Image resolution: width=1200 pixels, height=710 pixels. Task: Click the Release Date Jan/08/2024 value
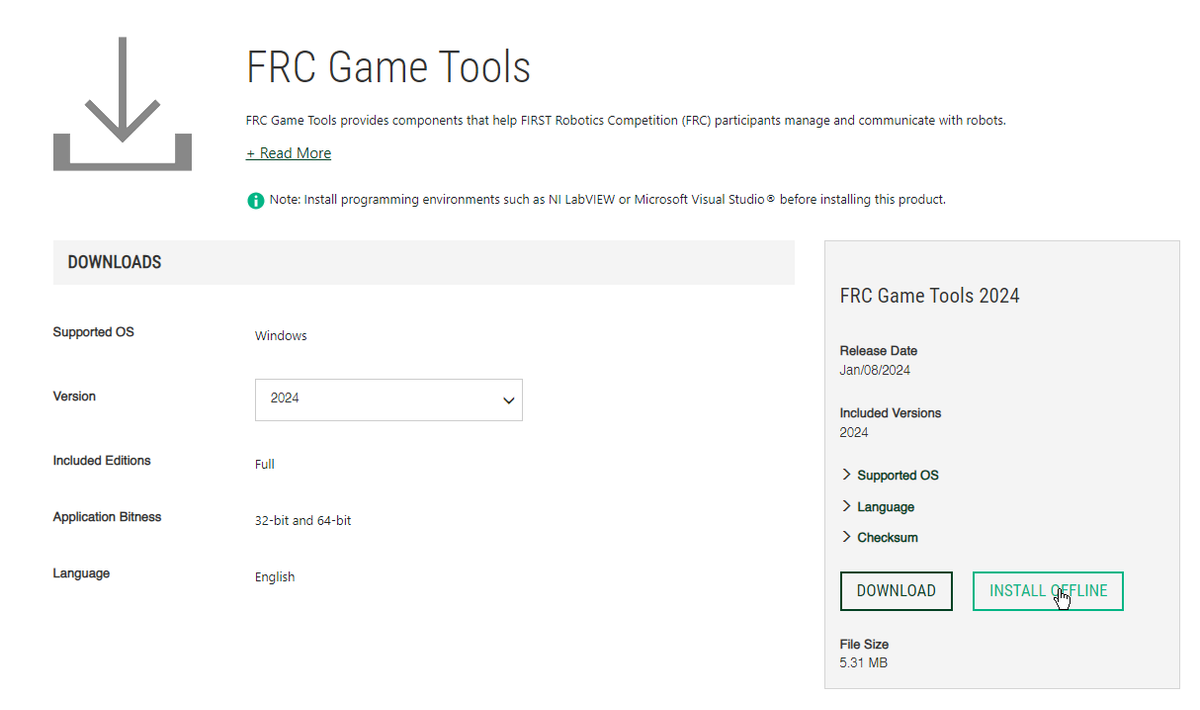click(875, 370)
